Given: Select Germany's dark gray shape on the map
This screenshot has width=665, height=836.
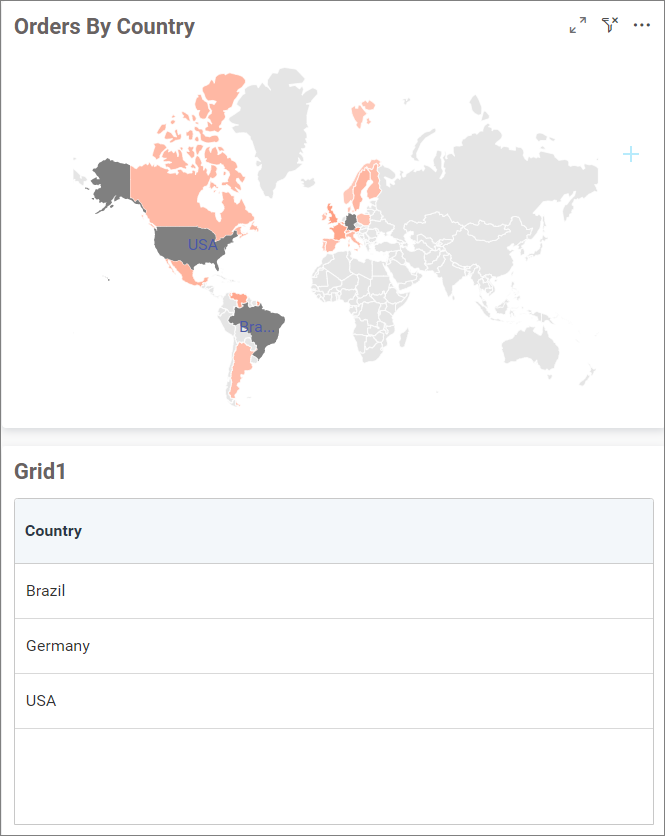Looking at the screenshot, I should click(x=351, y=222).
